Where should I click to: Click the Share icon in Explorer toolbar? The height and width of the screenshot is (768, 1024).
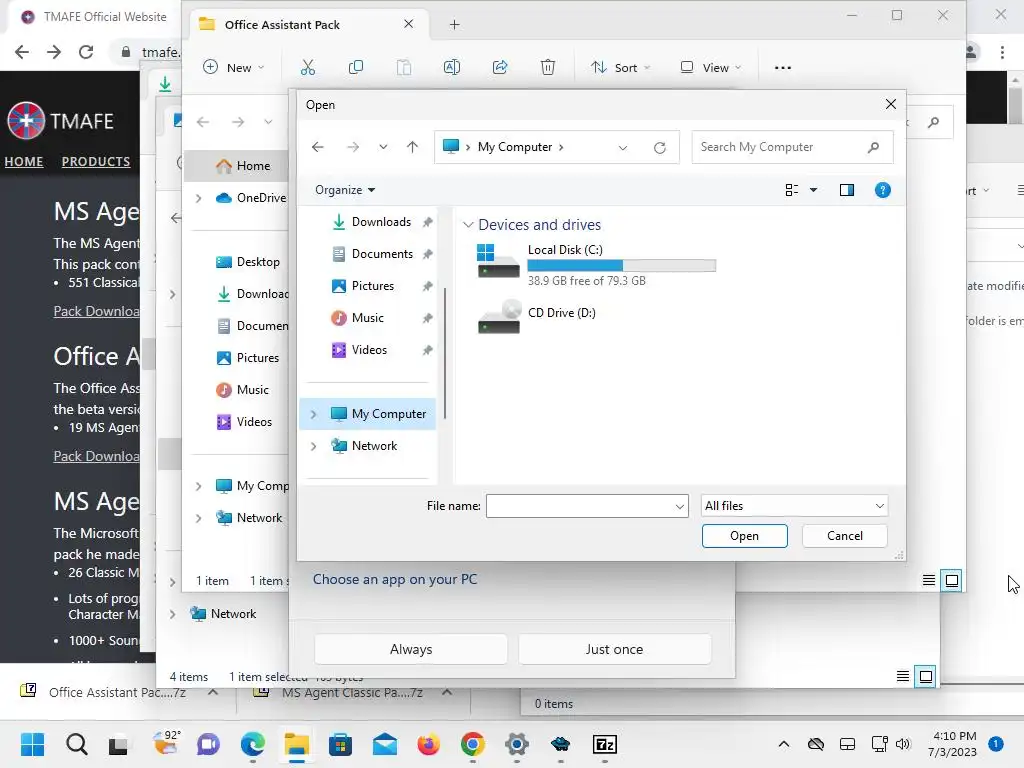[x=500, y=67]
